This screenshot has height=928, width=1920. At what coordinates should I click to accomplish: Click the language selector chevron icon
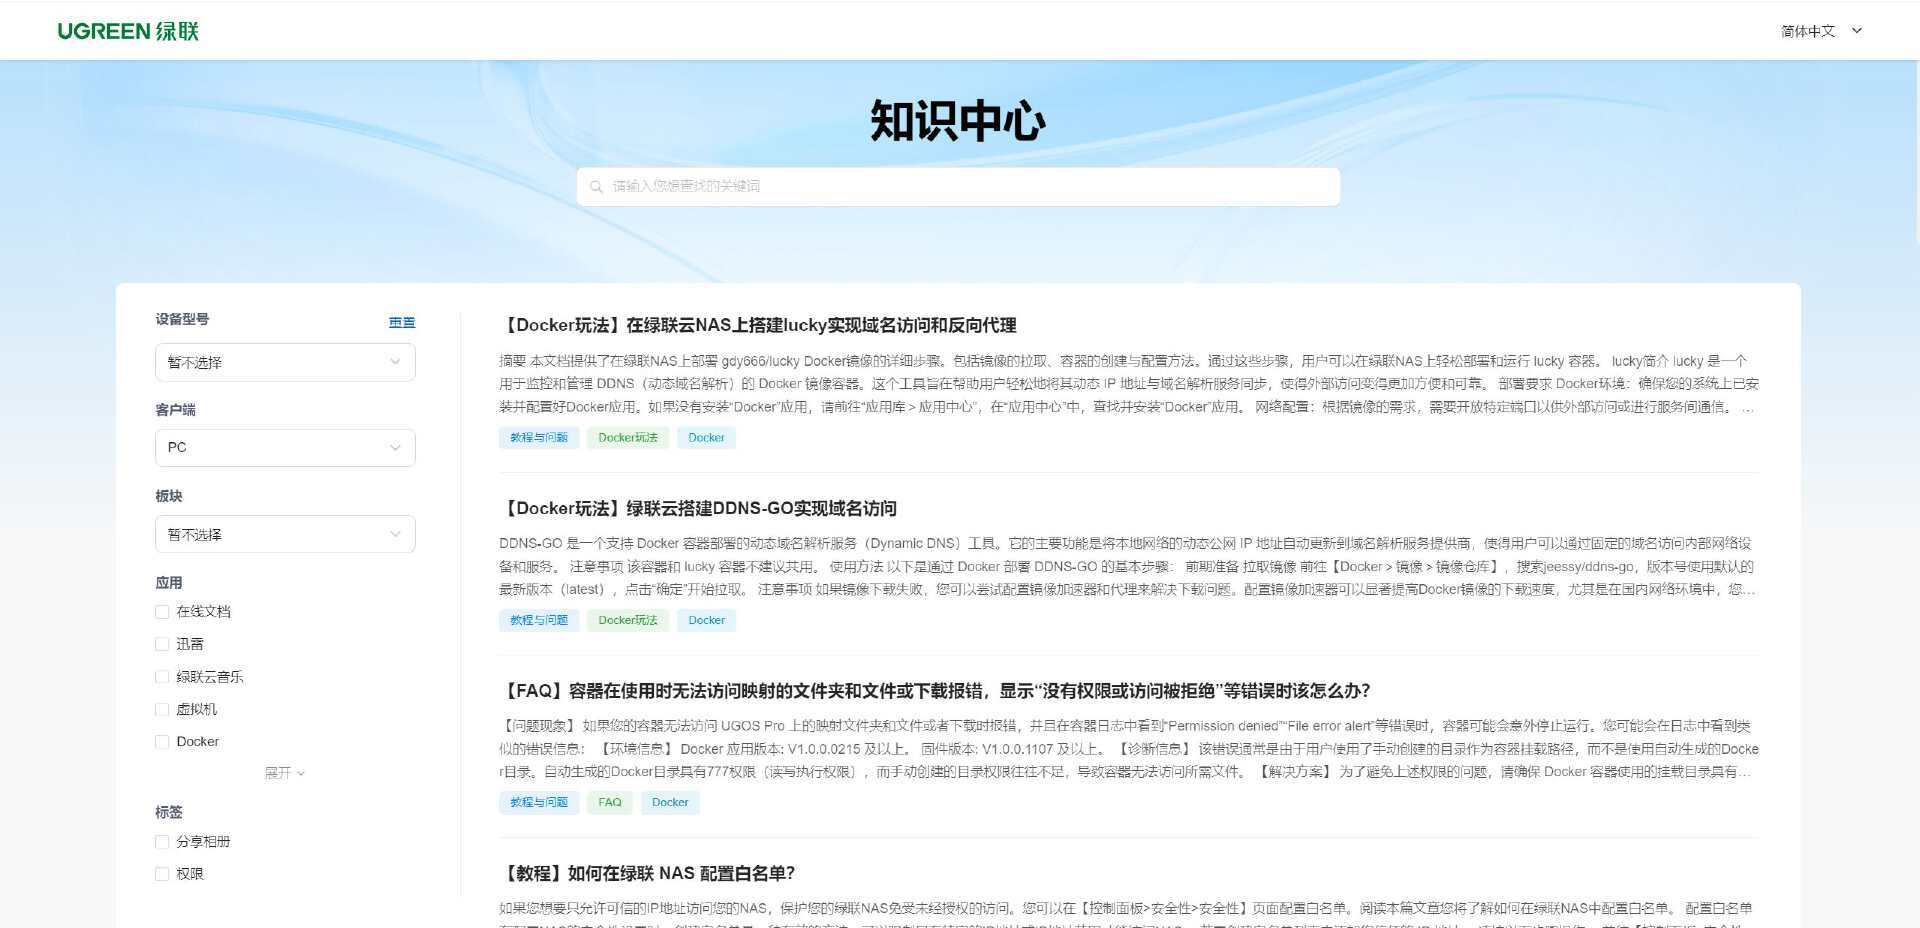(1857, 30)
